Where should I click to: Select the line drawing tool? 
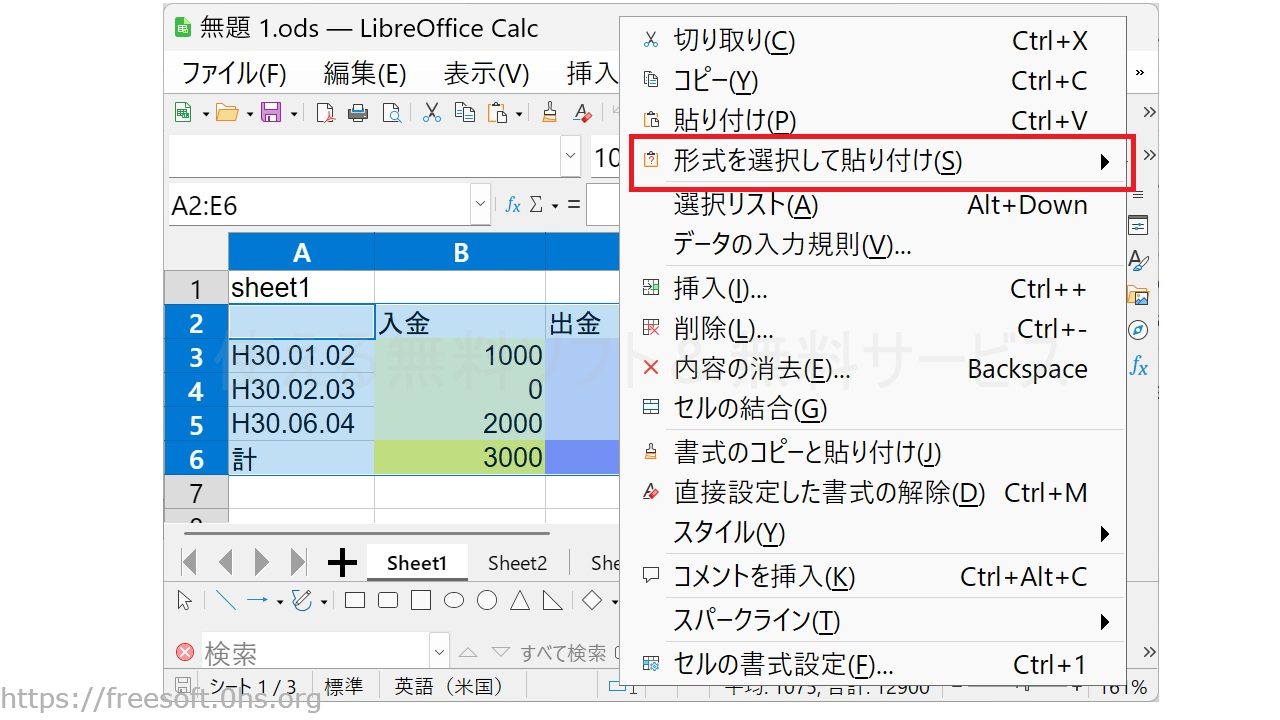click(x=226, y=600)
